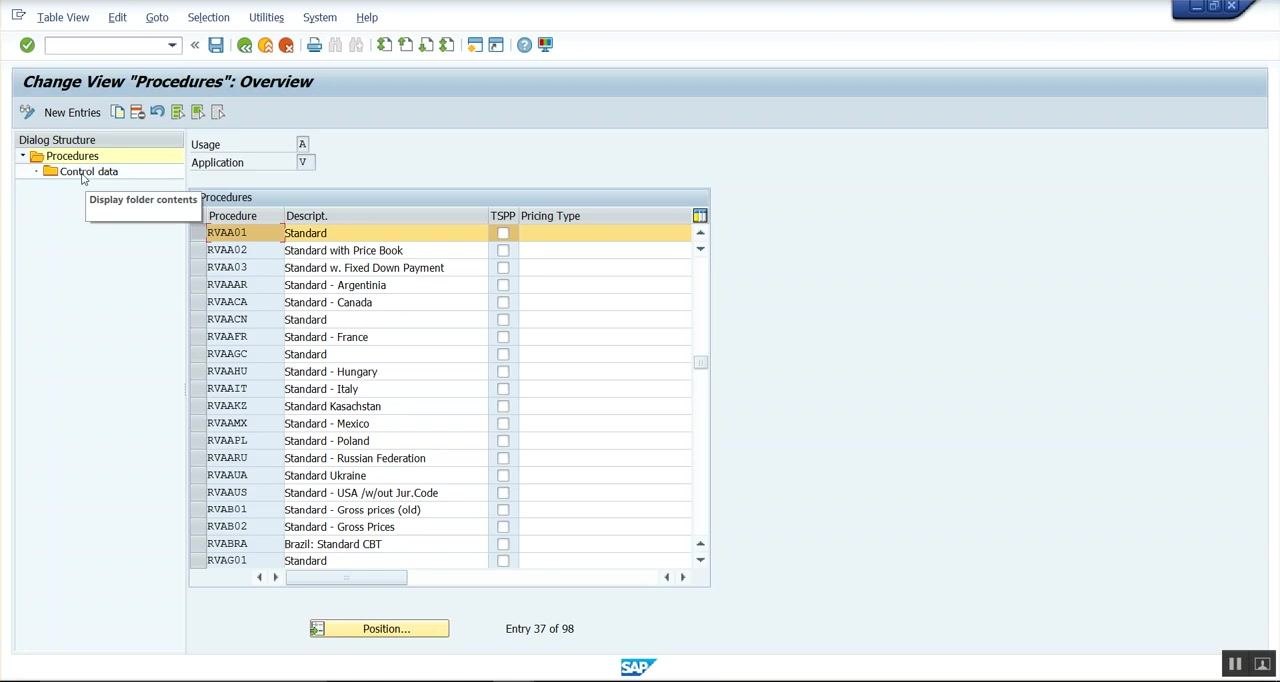Open the Edit menu

(x=117, y=17)
